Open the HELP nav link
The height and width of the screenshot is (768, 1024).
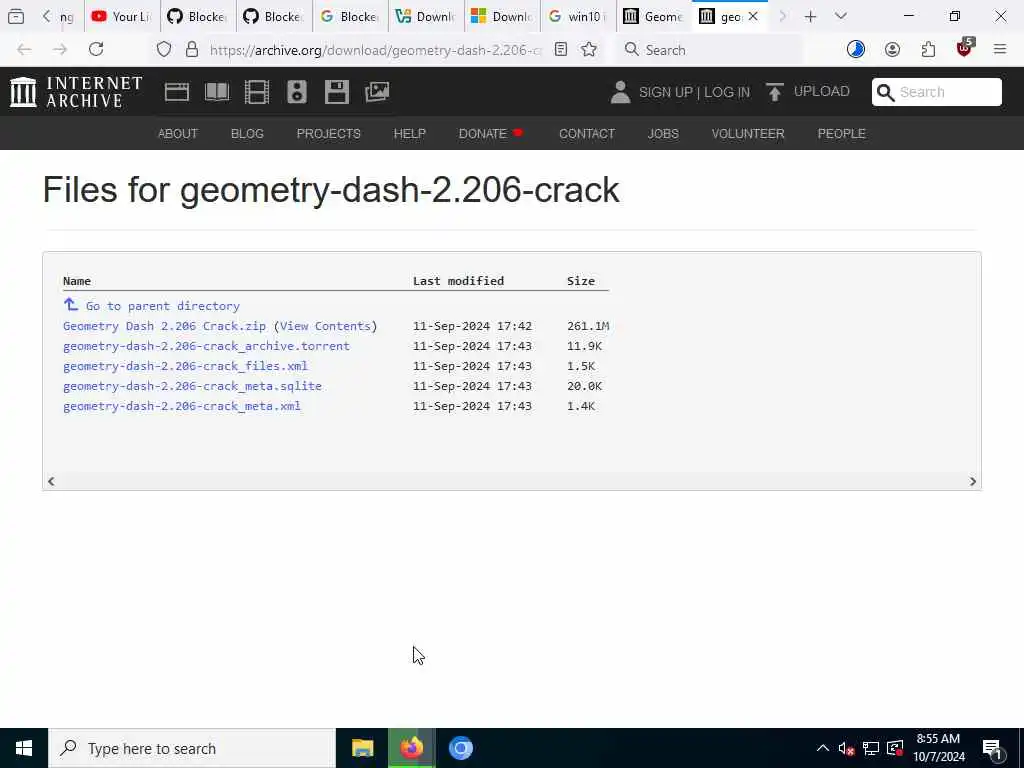pos(409,134)
